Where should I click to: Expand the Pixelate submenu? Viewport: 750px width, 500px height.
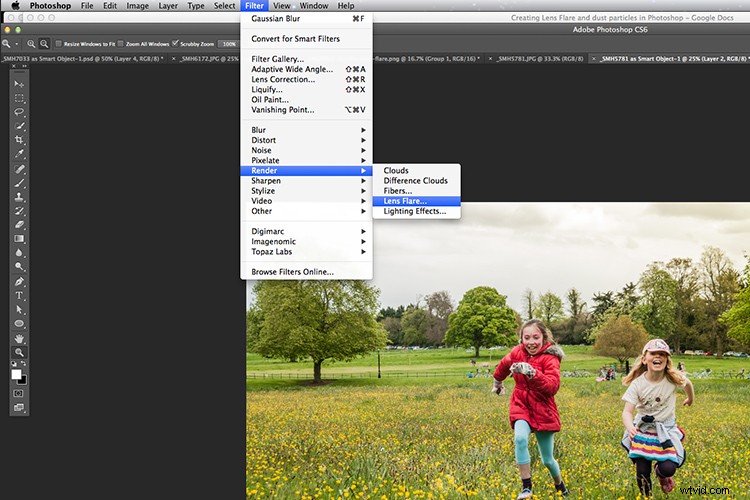306,160
